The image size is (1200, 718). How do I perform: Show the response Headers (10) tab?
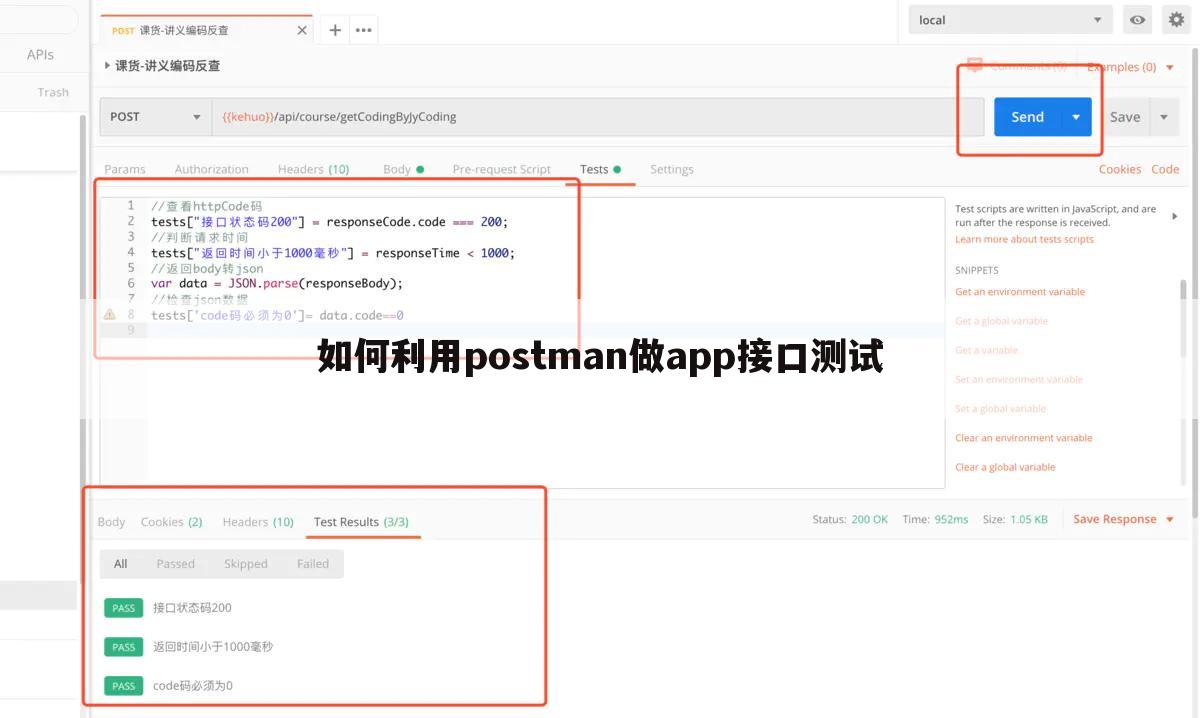click(258, 522)
